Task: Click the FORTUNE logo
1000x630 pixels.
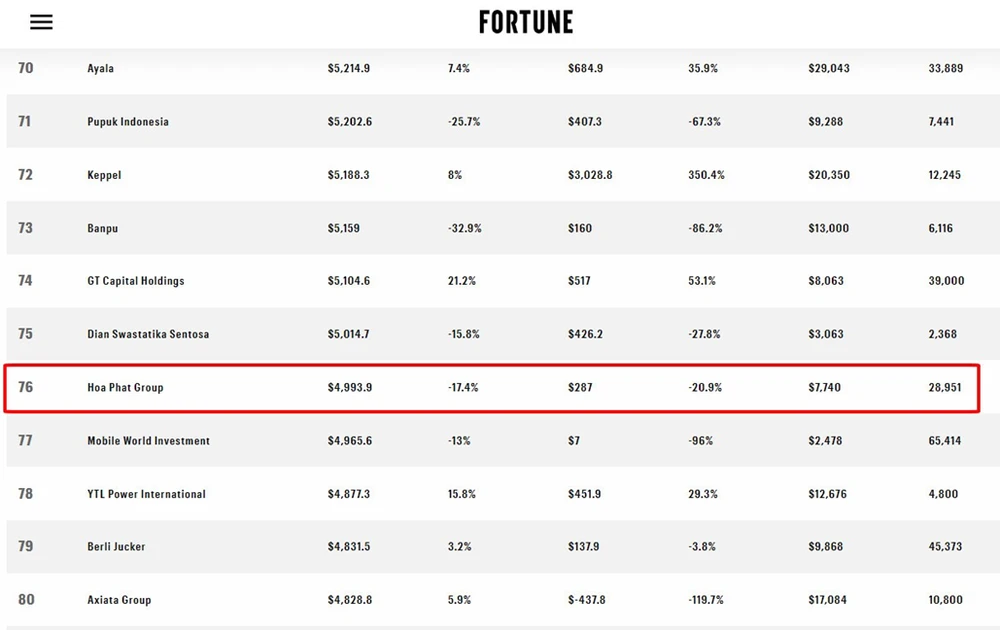Action: 526,22
